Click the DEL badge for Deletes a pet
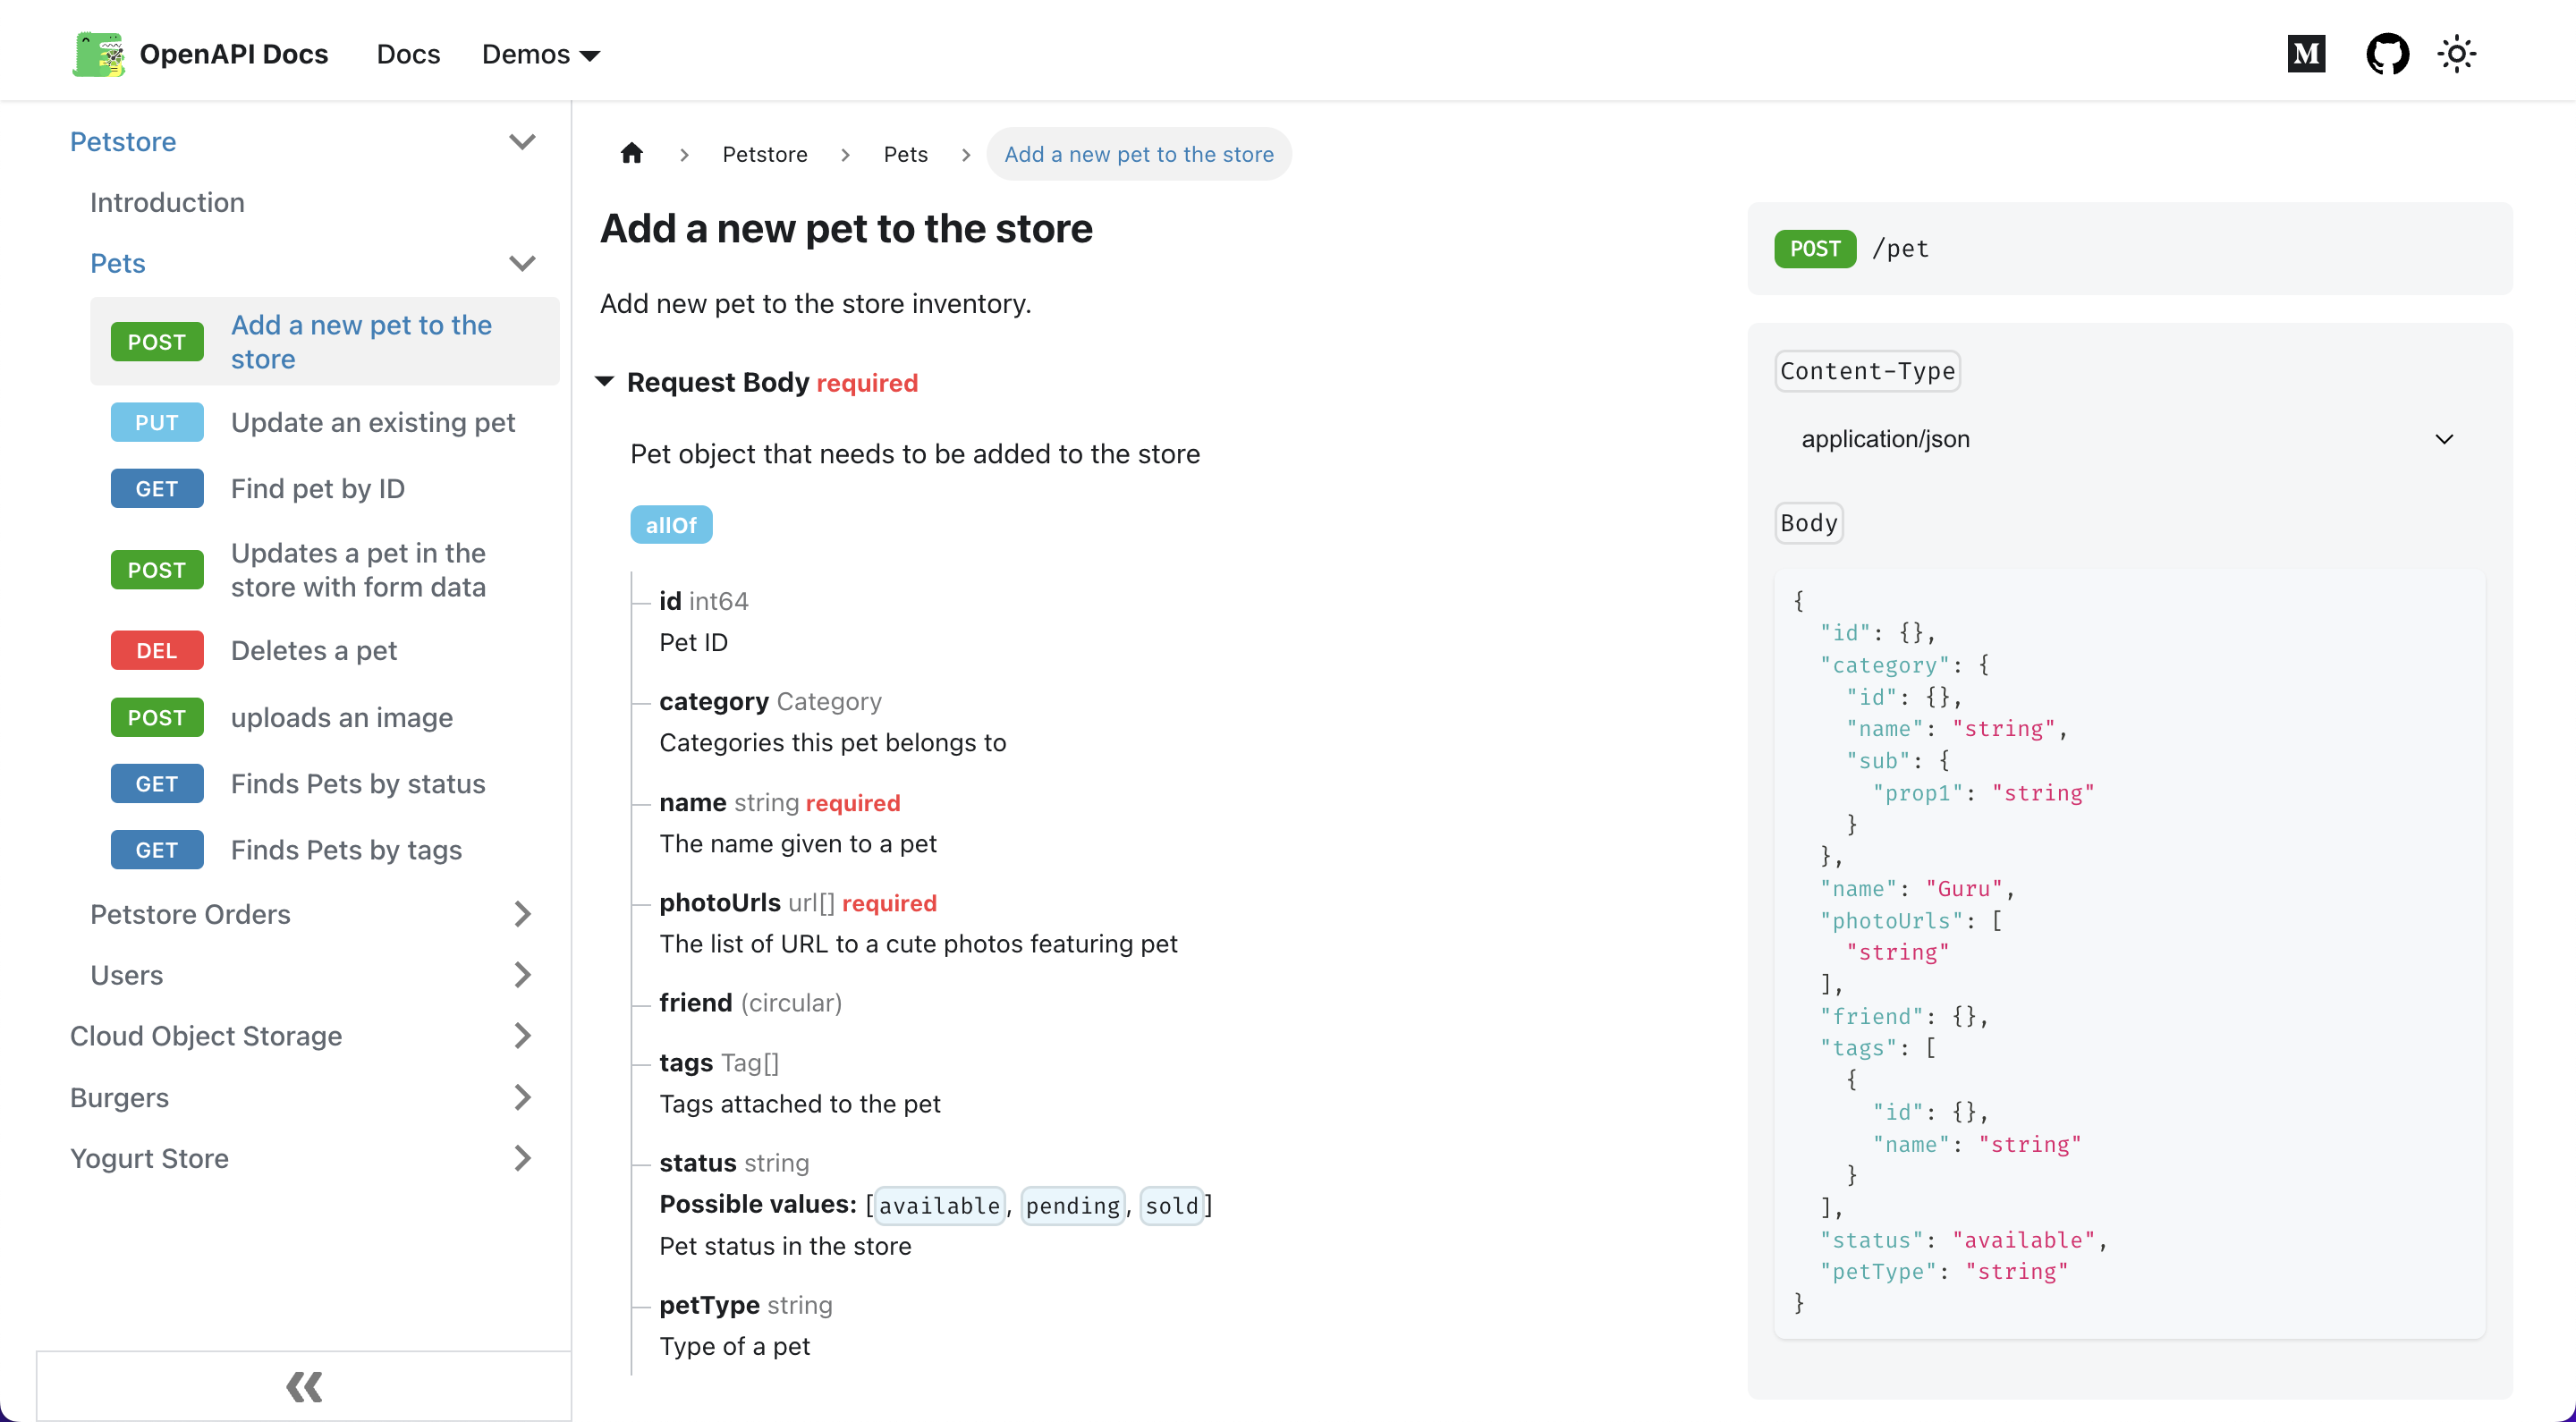This screenshot has height=1422, width=2576. (157, 650)
